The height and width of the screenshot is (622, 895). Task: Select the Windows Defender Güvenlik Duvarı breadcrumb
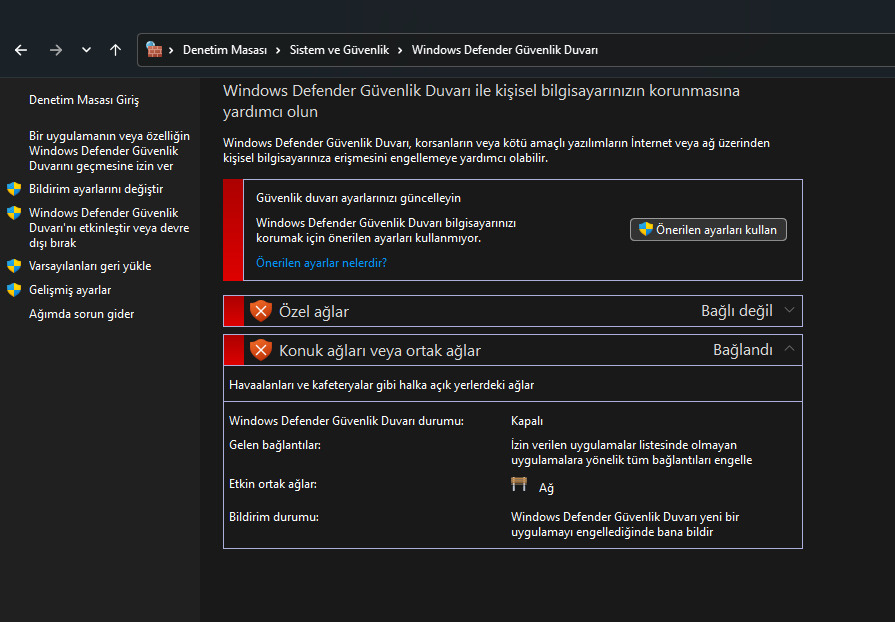[505, 50]
